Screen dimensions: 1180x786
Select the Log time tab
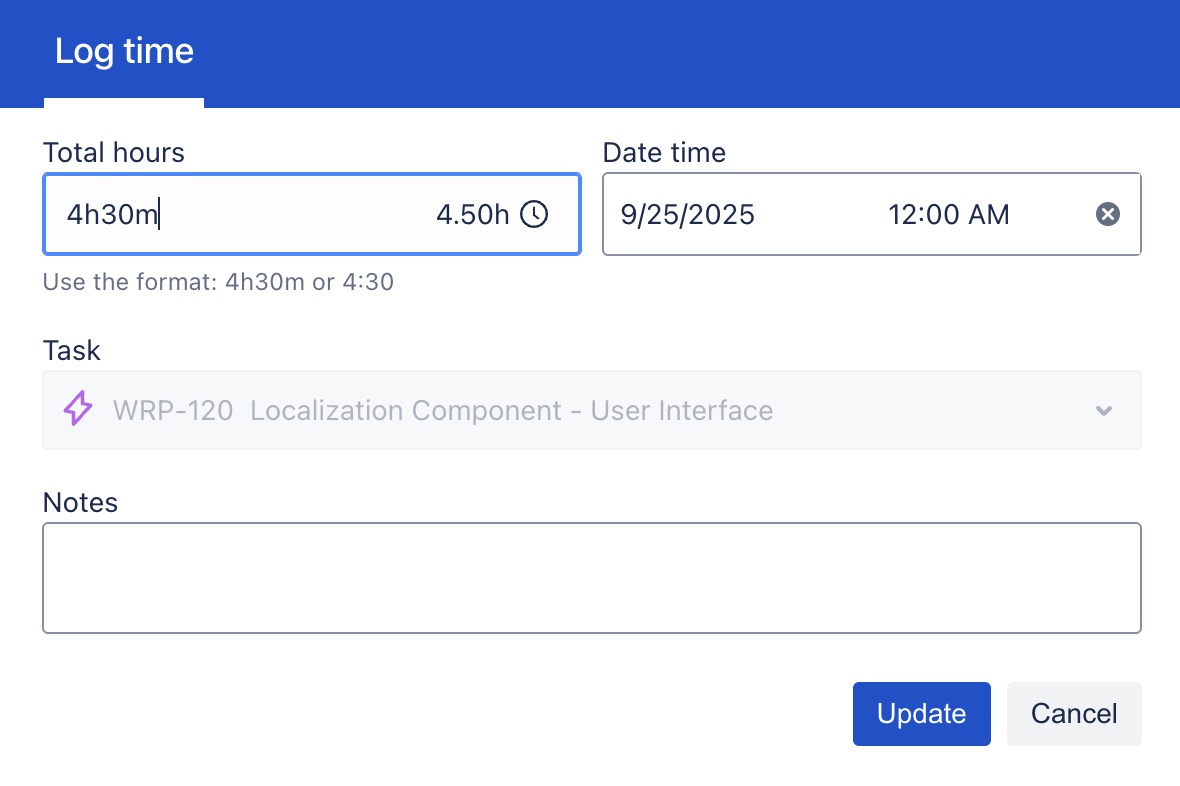pos(124,52)
